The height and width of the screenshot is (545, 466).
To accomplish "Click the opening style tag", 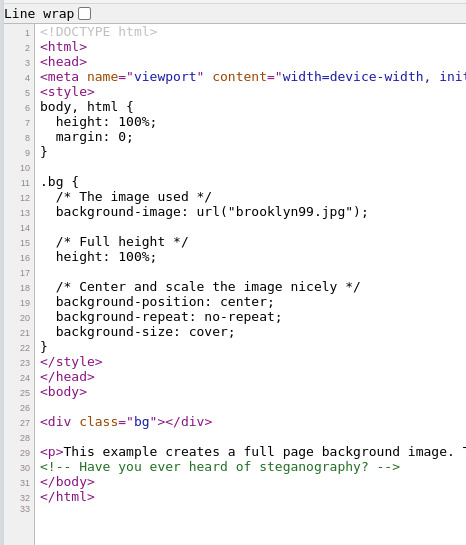I will tap(67, 92).
